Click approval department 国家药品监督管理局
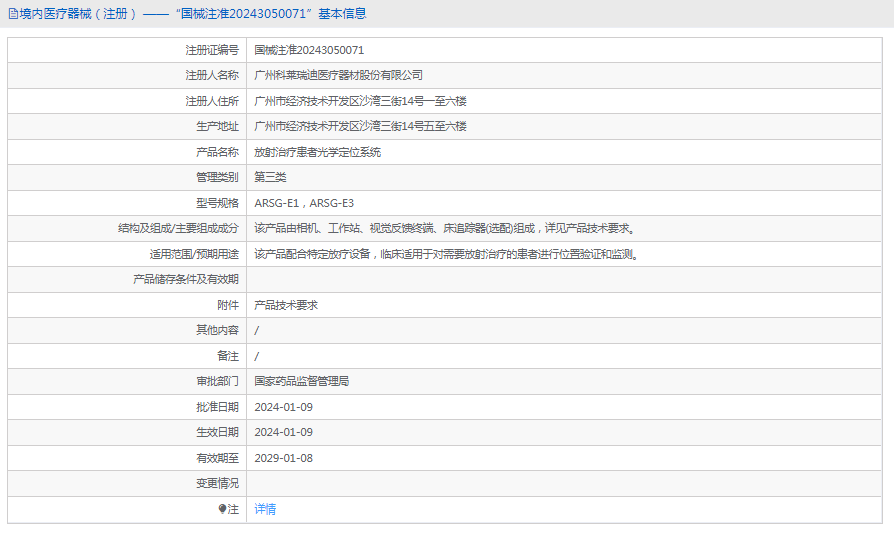This screenshot has height=533, width=894. (302, 381)
